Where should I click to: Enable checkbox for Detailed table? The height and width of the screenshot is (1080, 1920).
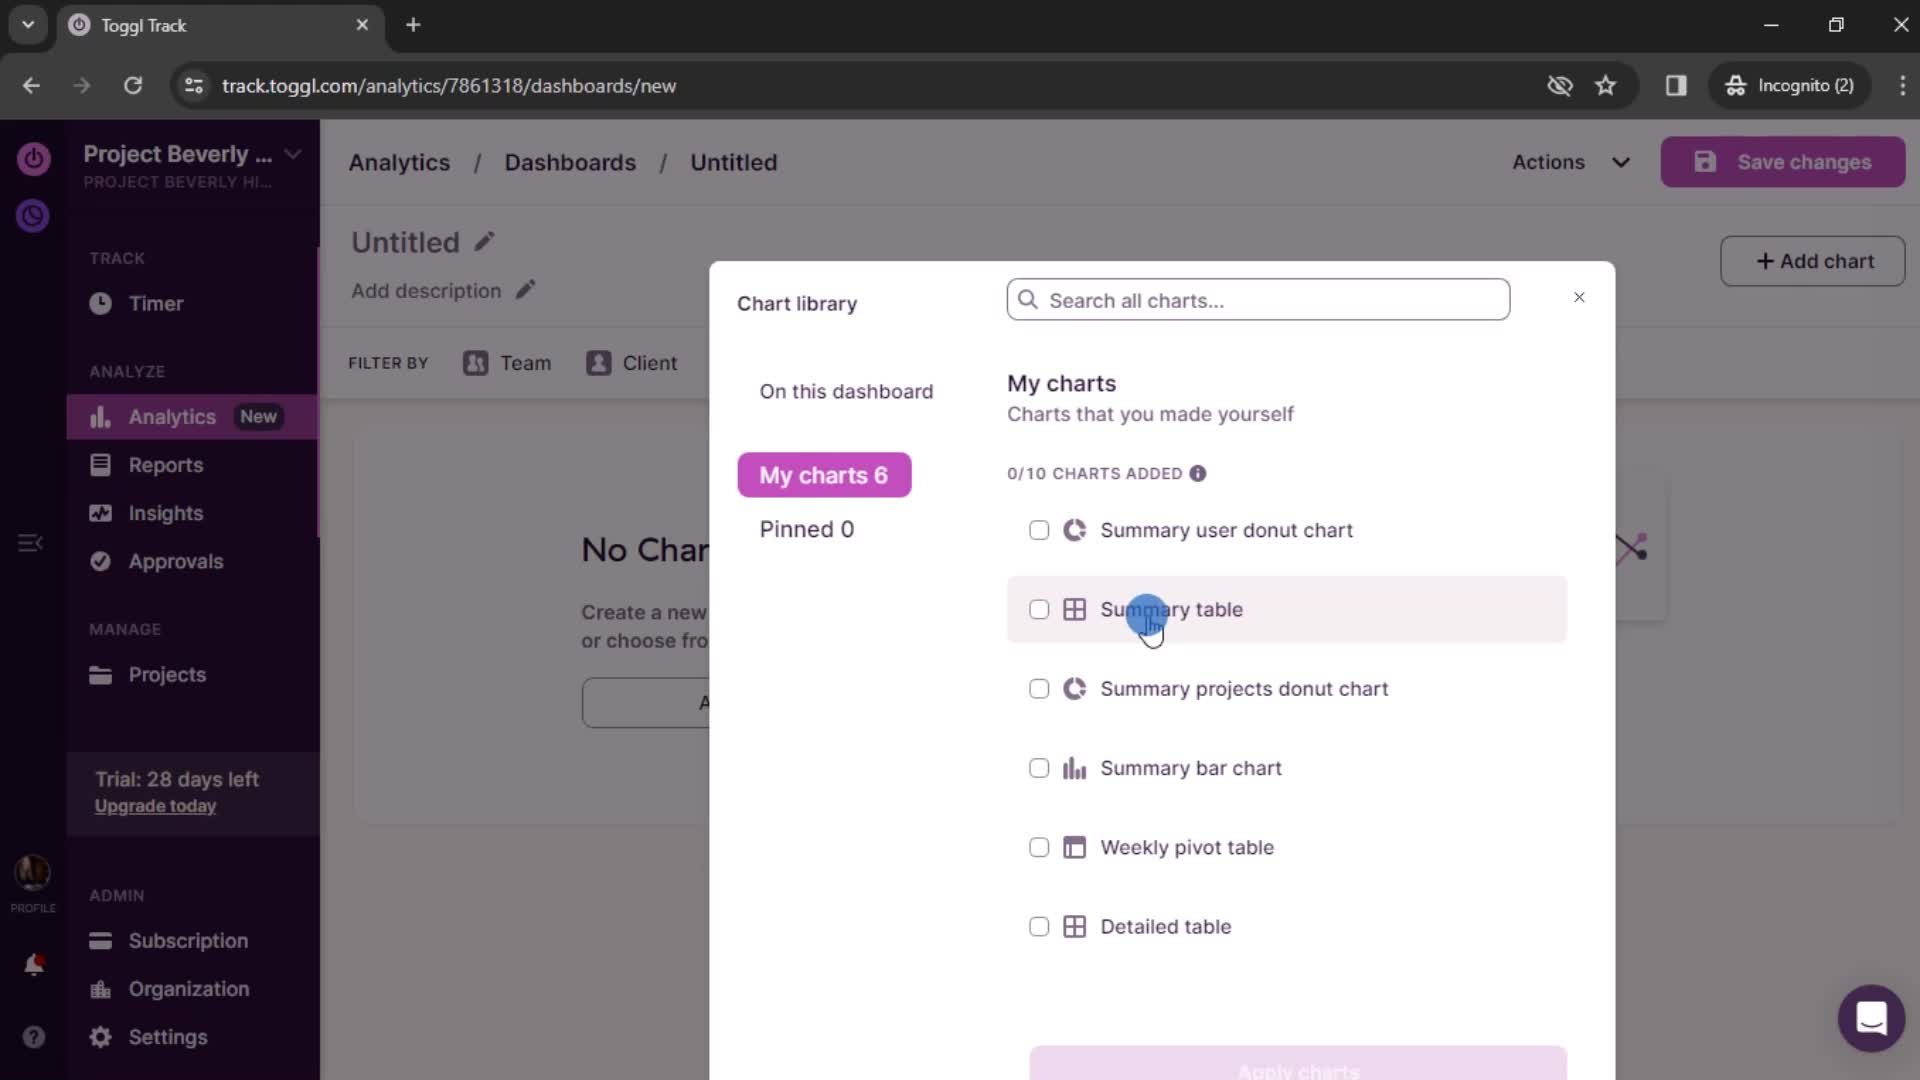[1040, 926]
